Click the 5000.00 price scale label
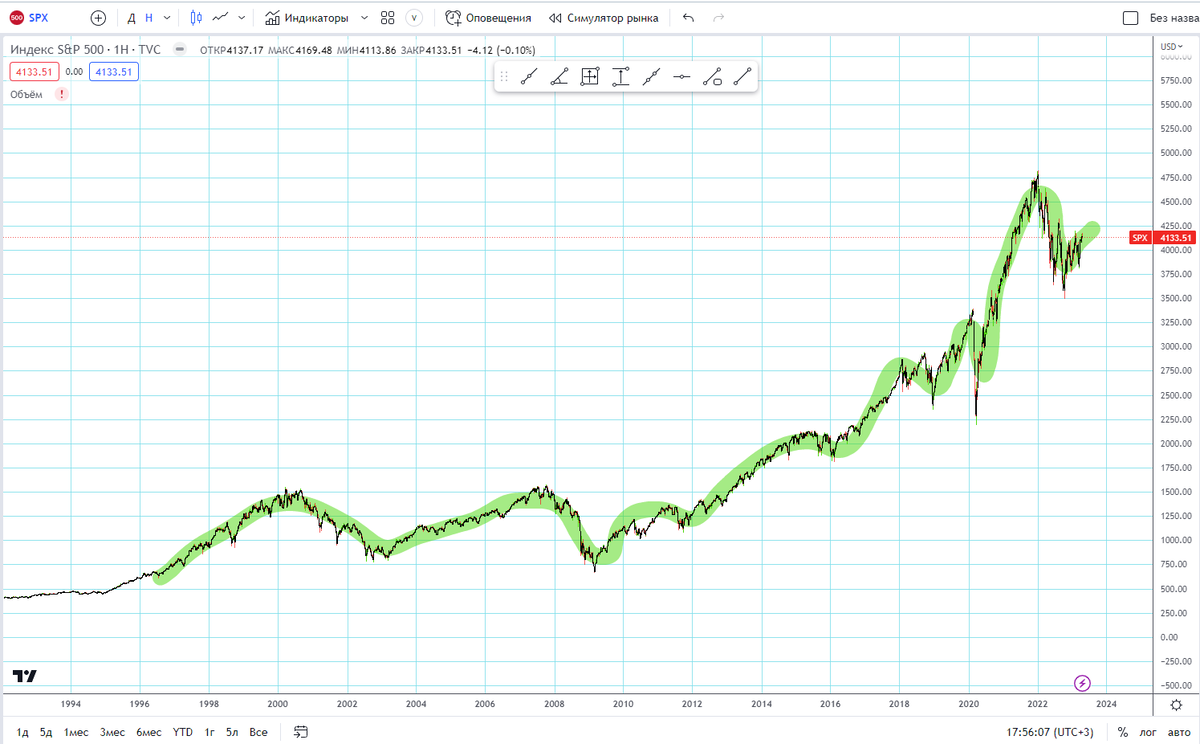 coord(1176,153)
